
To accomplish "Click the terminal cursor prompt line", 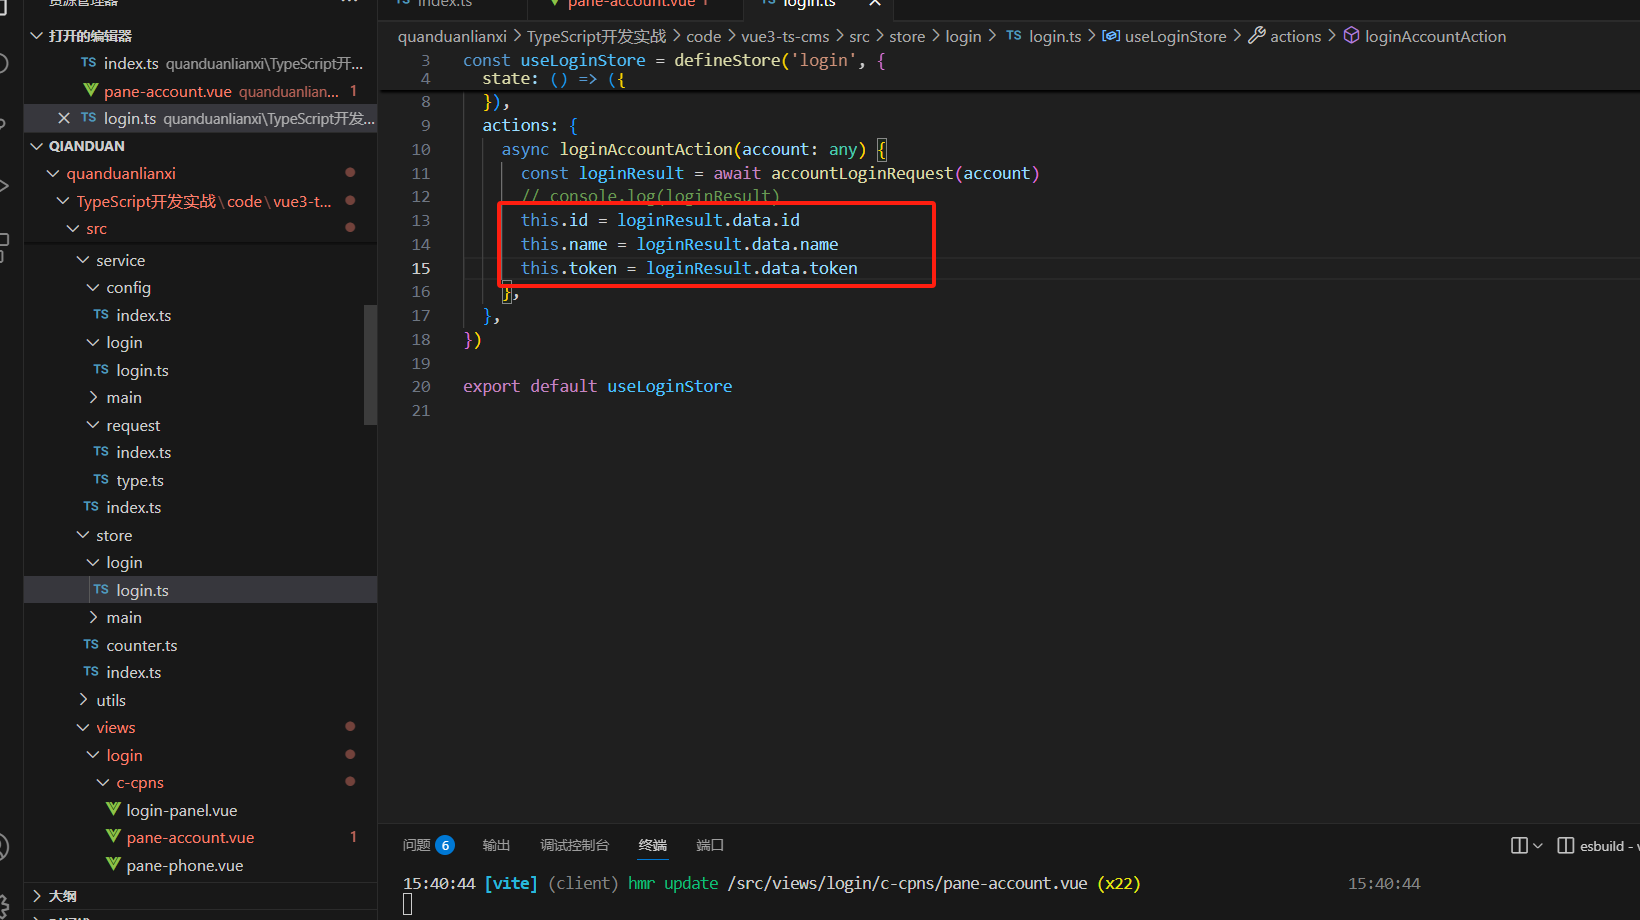I will coord(407,905).
